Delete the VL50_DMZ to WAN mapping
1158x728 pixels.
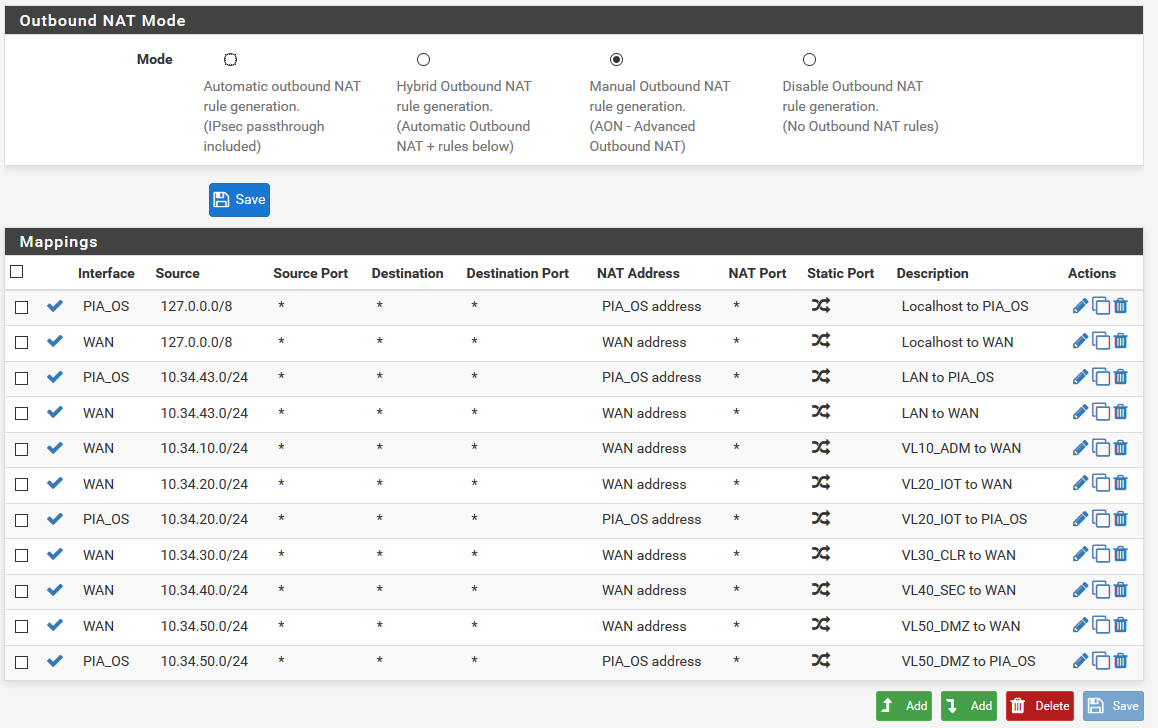(x=1121, y=626)
